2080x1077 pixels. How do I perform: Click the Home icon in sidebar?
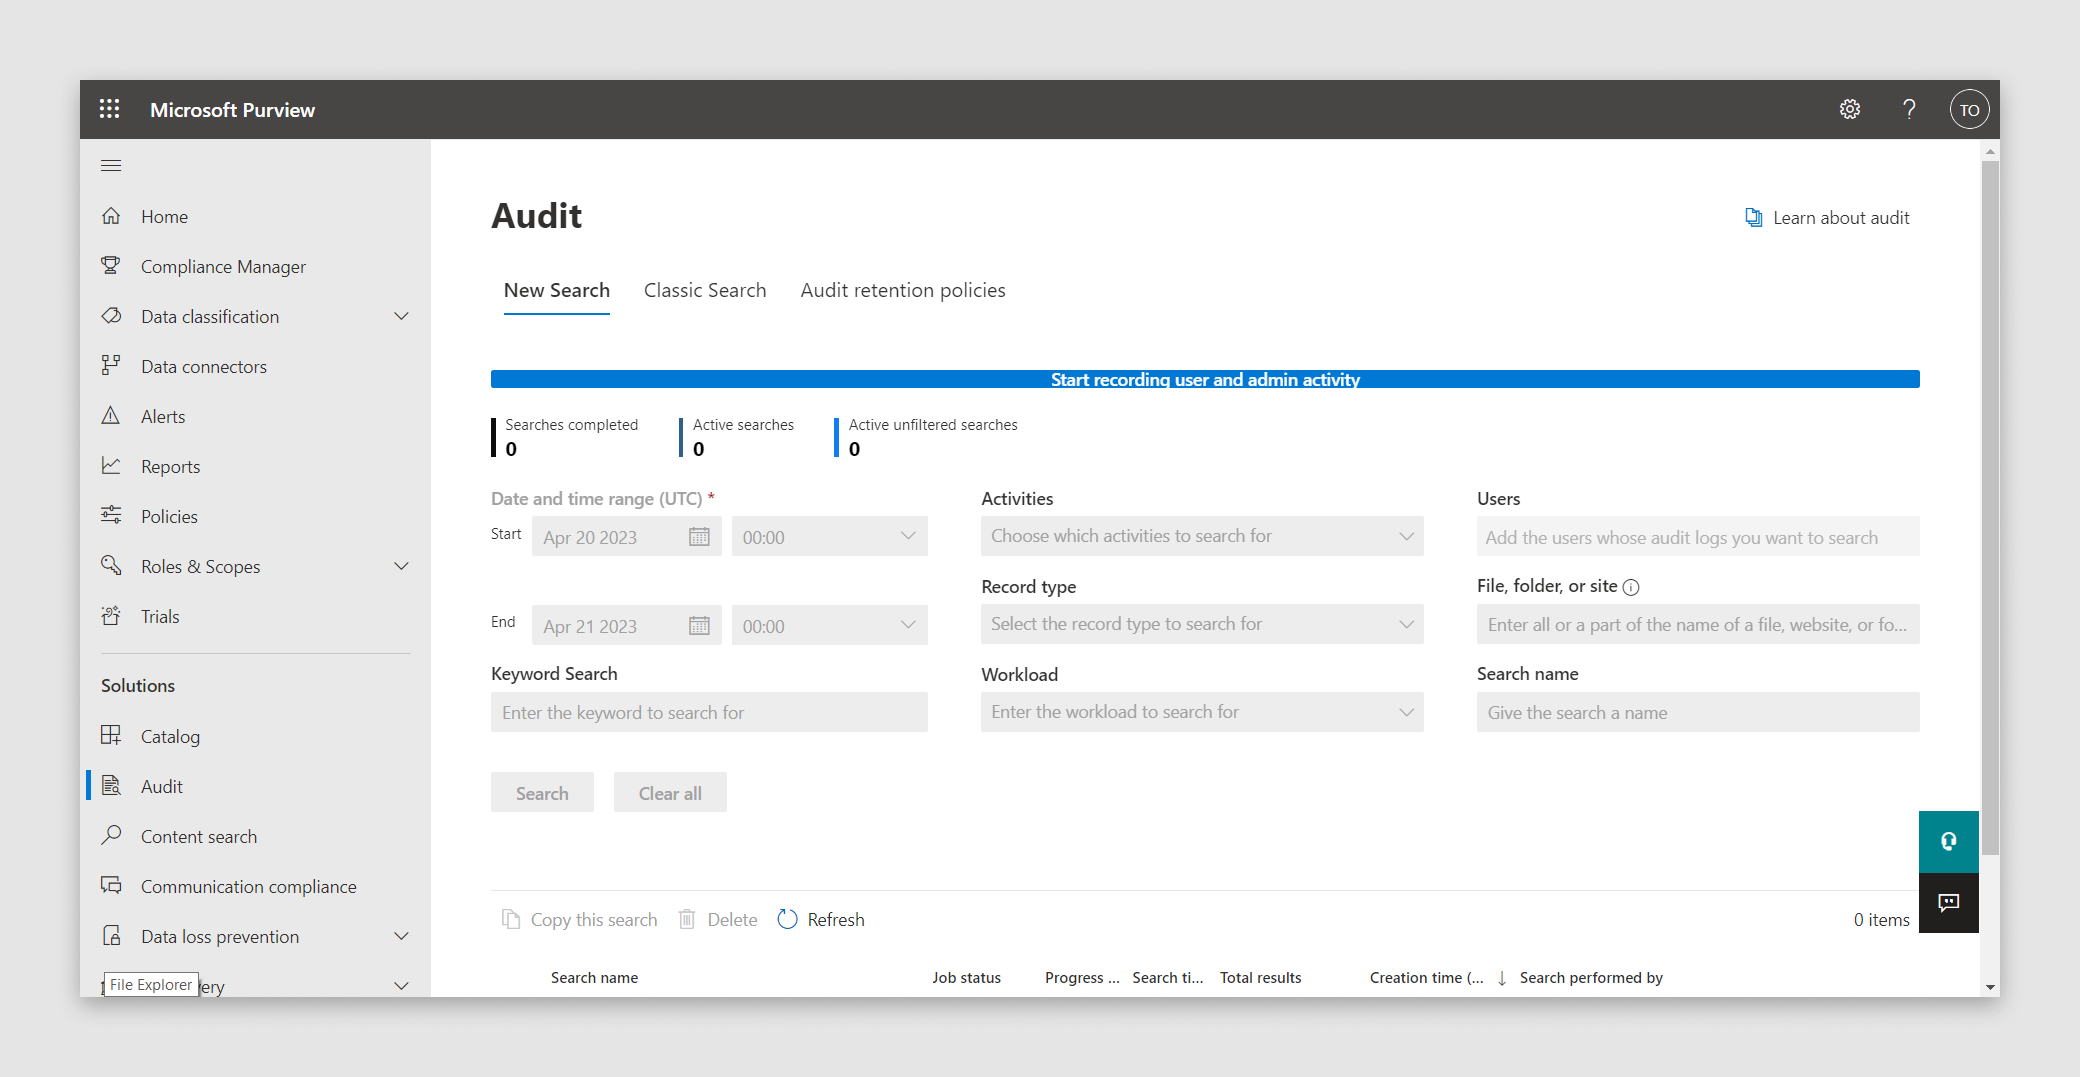(x=111, y=216)
